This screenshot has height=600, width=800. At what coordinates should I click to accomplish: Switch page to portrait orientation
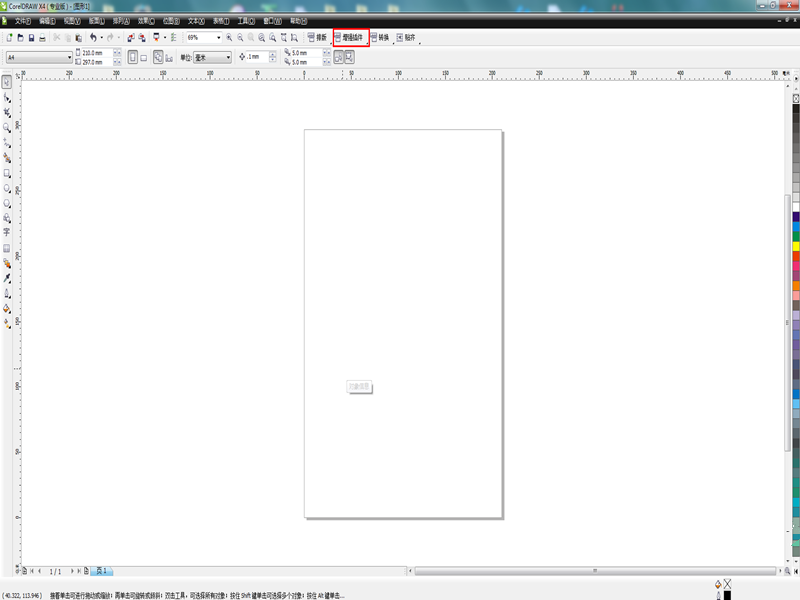pos(133,57)
